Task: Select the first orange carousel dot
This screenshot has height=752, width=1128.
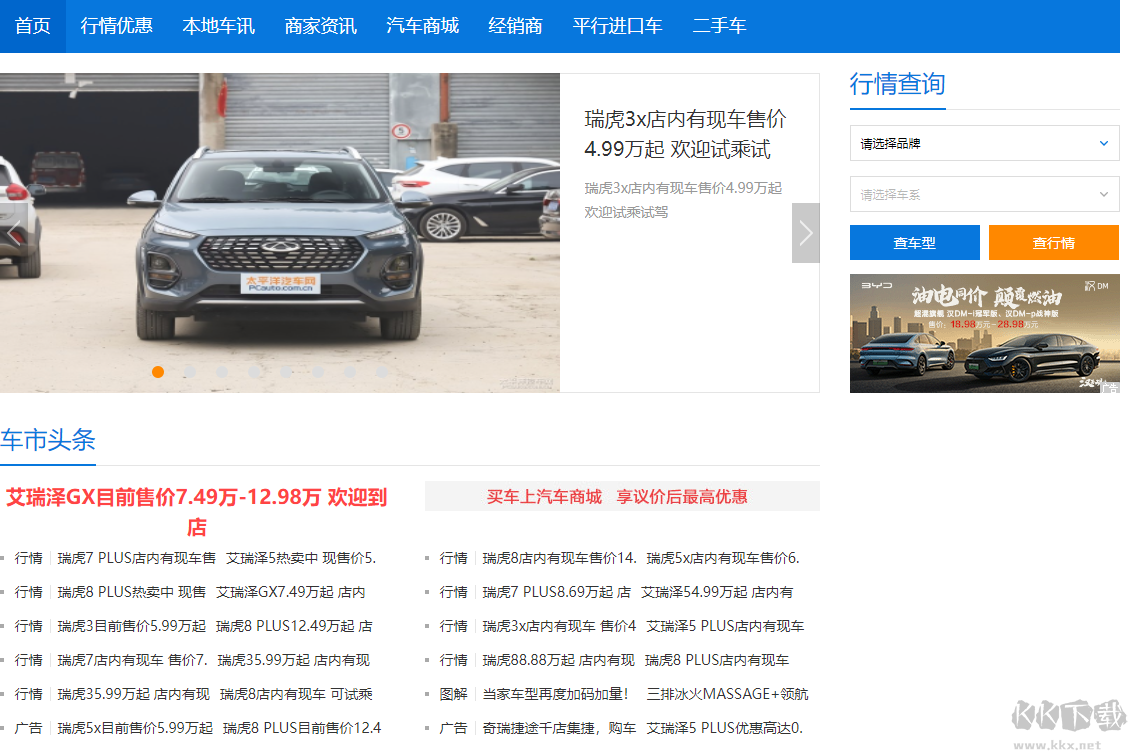Action: click(158, 372)
